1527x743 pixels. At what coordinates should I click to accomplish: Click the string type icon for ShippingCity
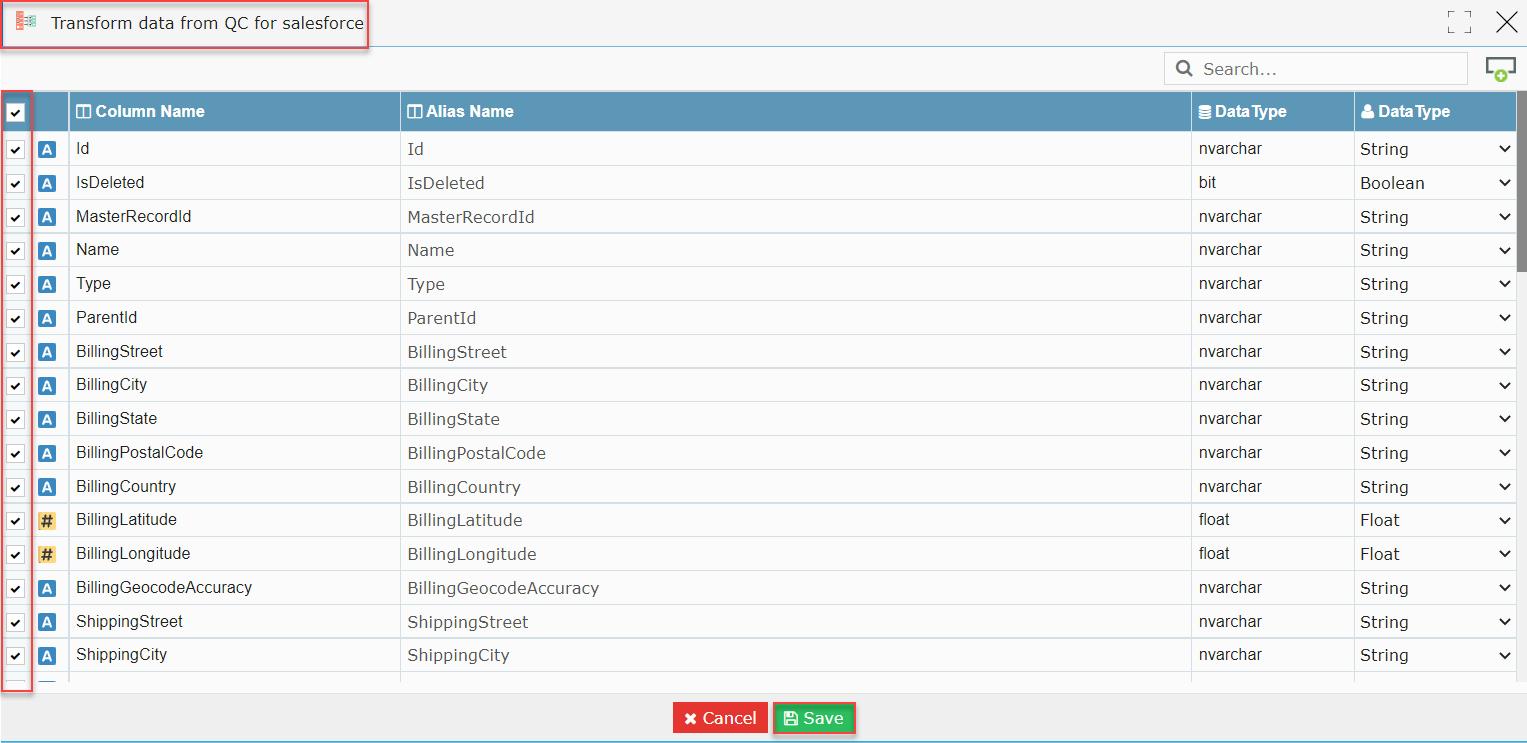pyautogui.click(x=47, y=656)
